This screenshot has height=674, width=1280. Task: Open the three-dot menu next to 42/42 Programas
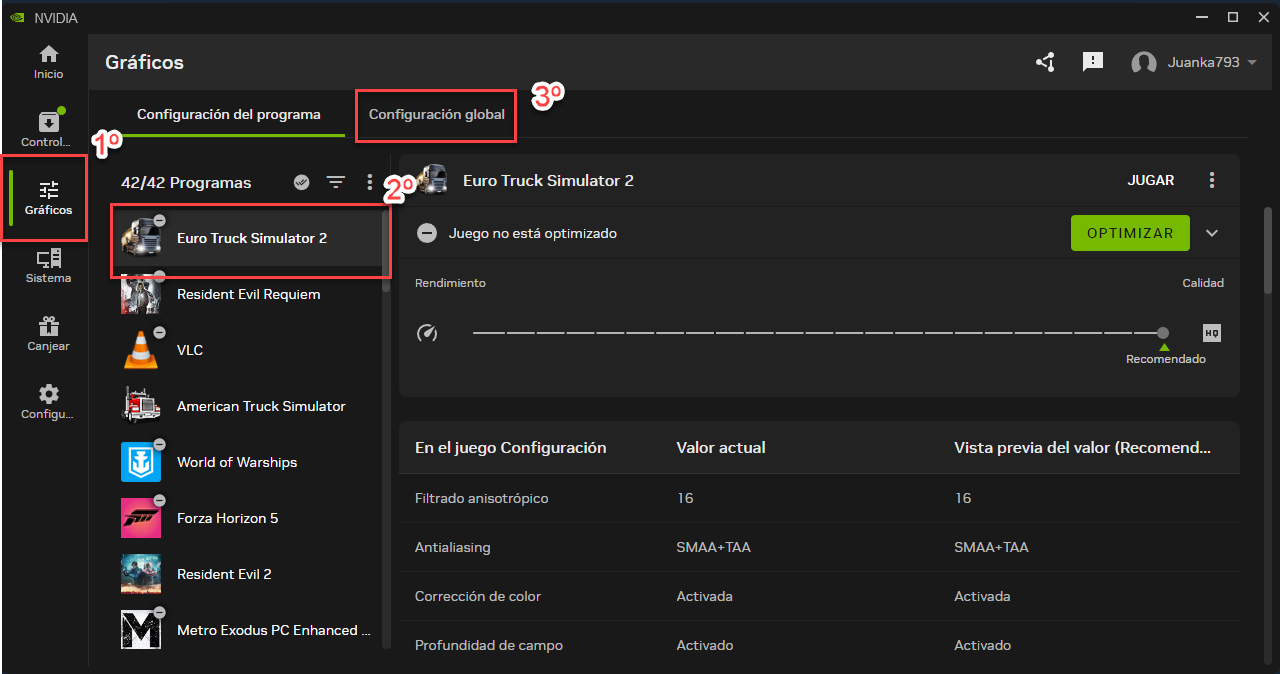tap(370, 182)
